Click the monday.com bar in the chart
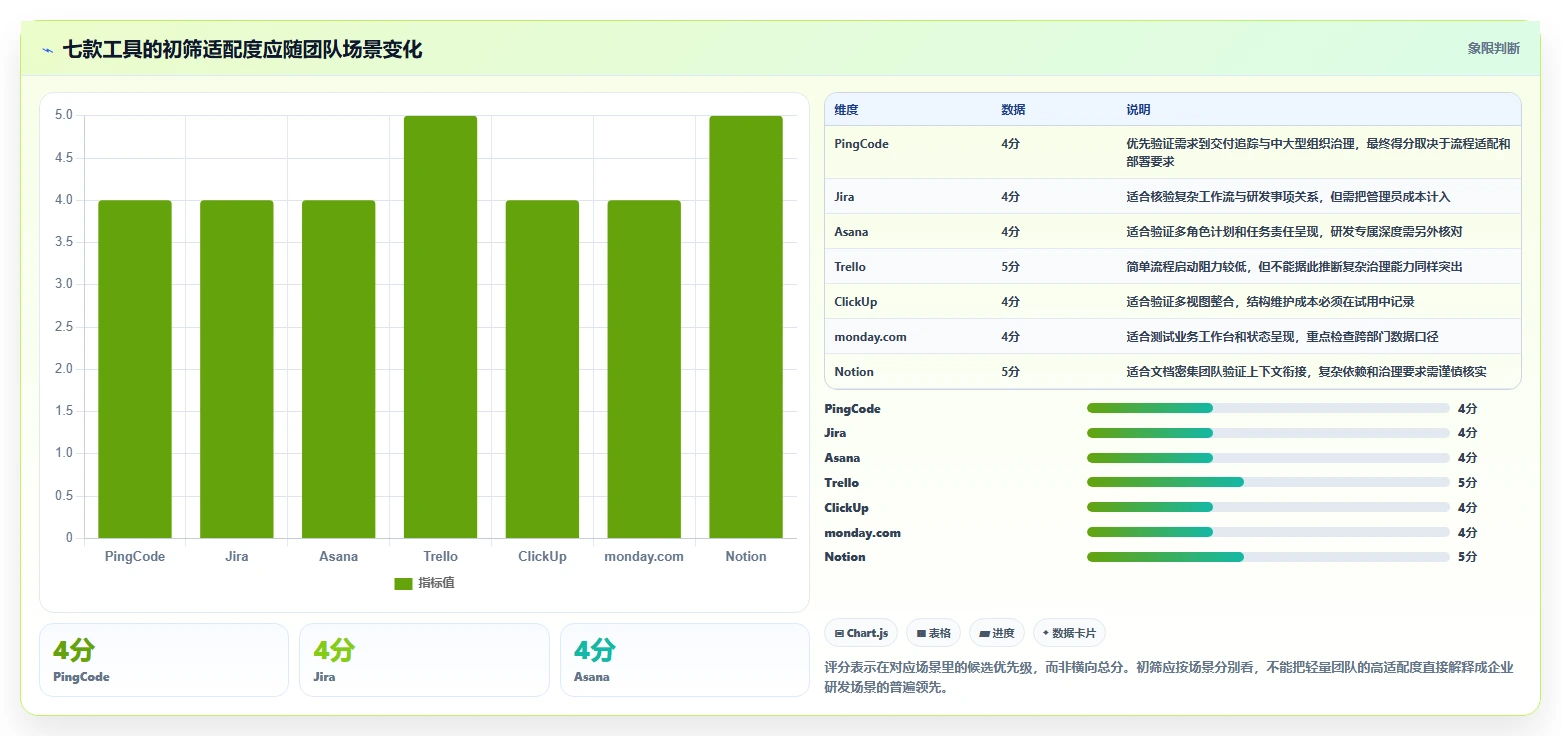 (644, 369)
